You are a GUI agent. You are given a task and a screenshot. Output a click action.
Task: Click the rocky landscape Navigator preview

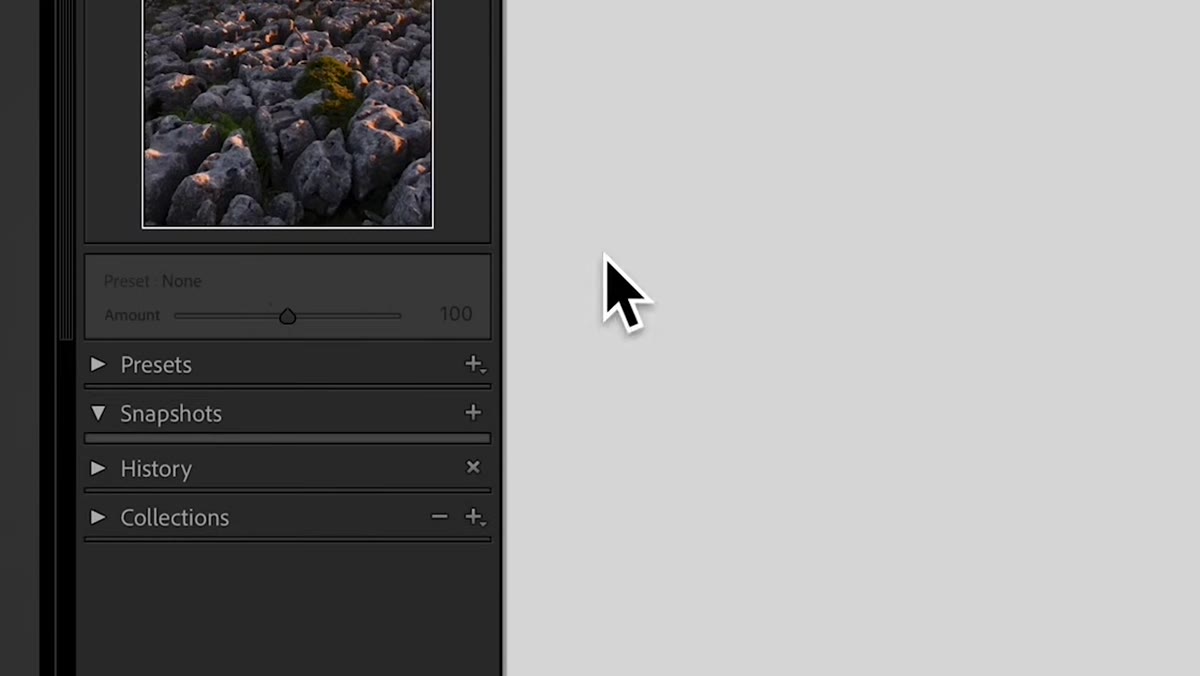pos(288,113)
